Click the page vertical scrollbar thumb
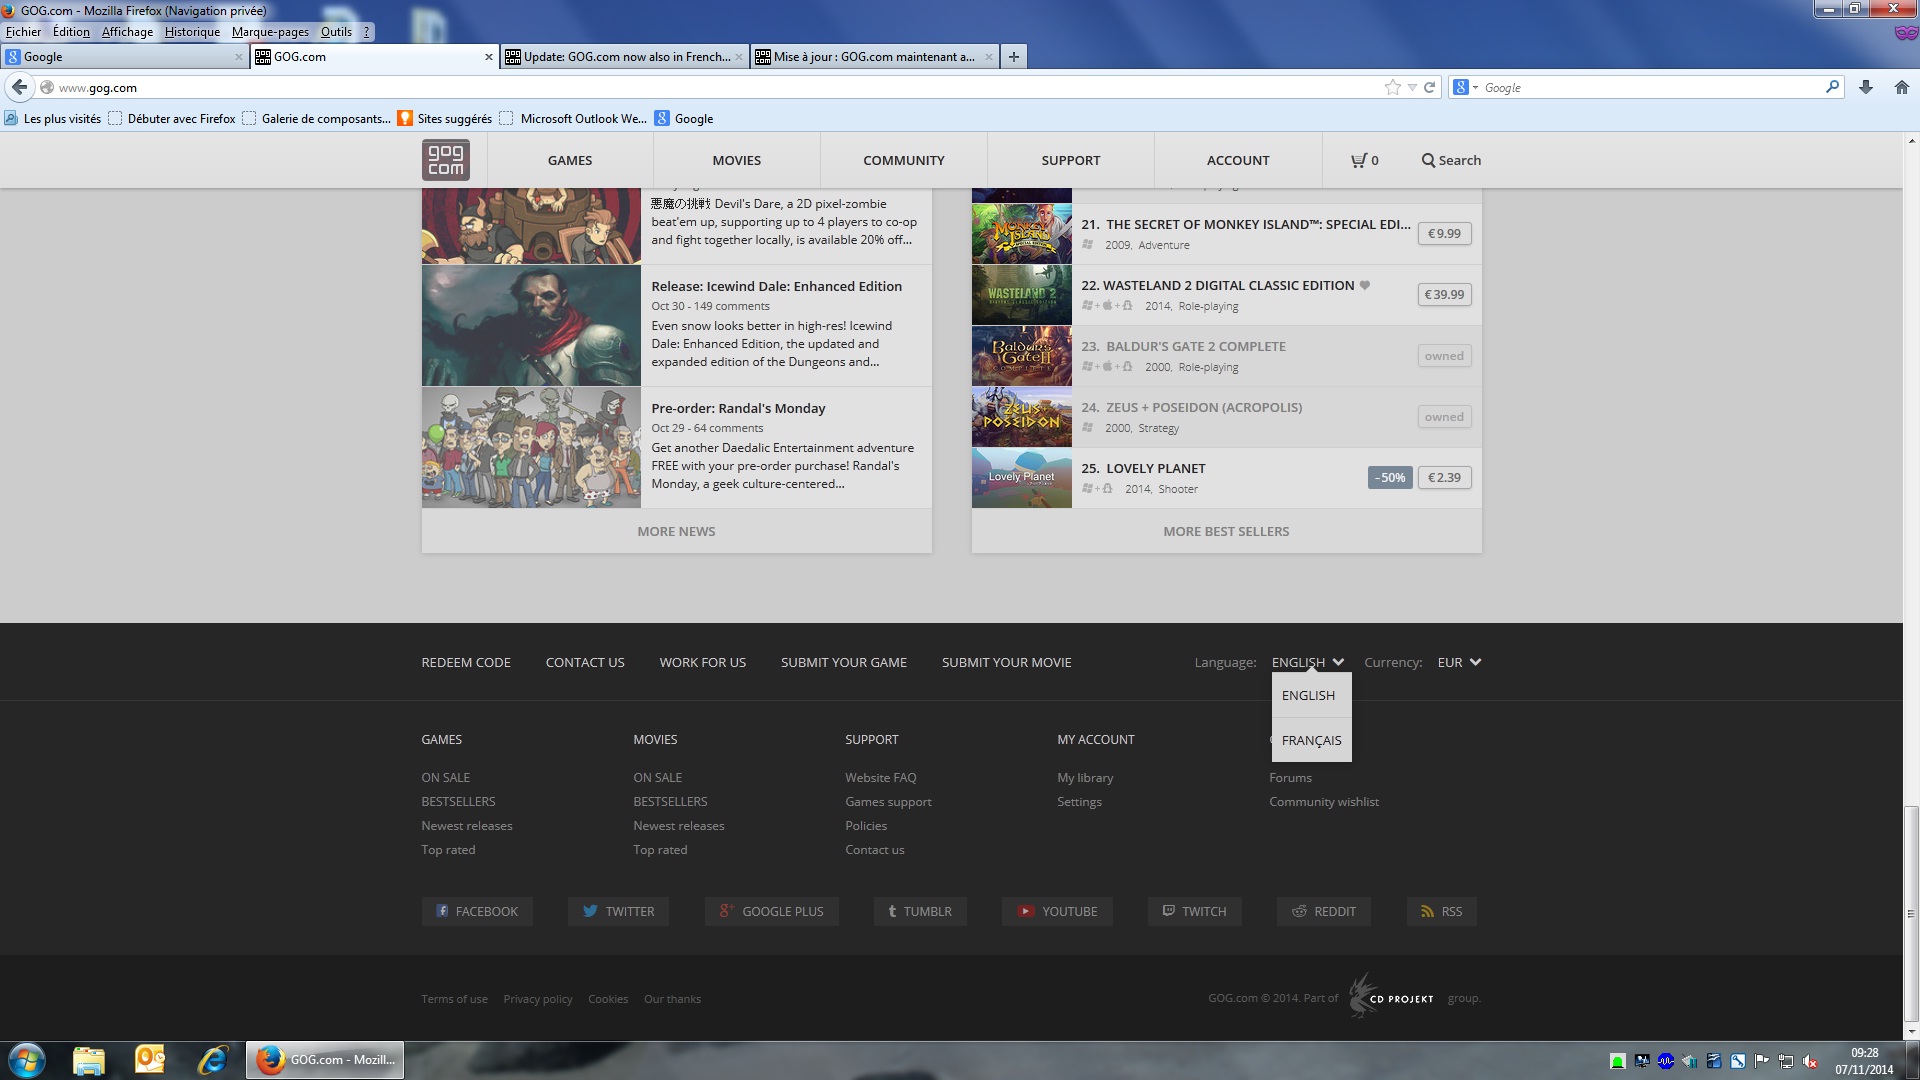 (1911, 912)
